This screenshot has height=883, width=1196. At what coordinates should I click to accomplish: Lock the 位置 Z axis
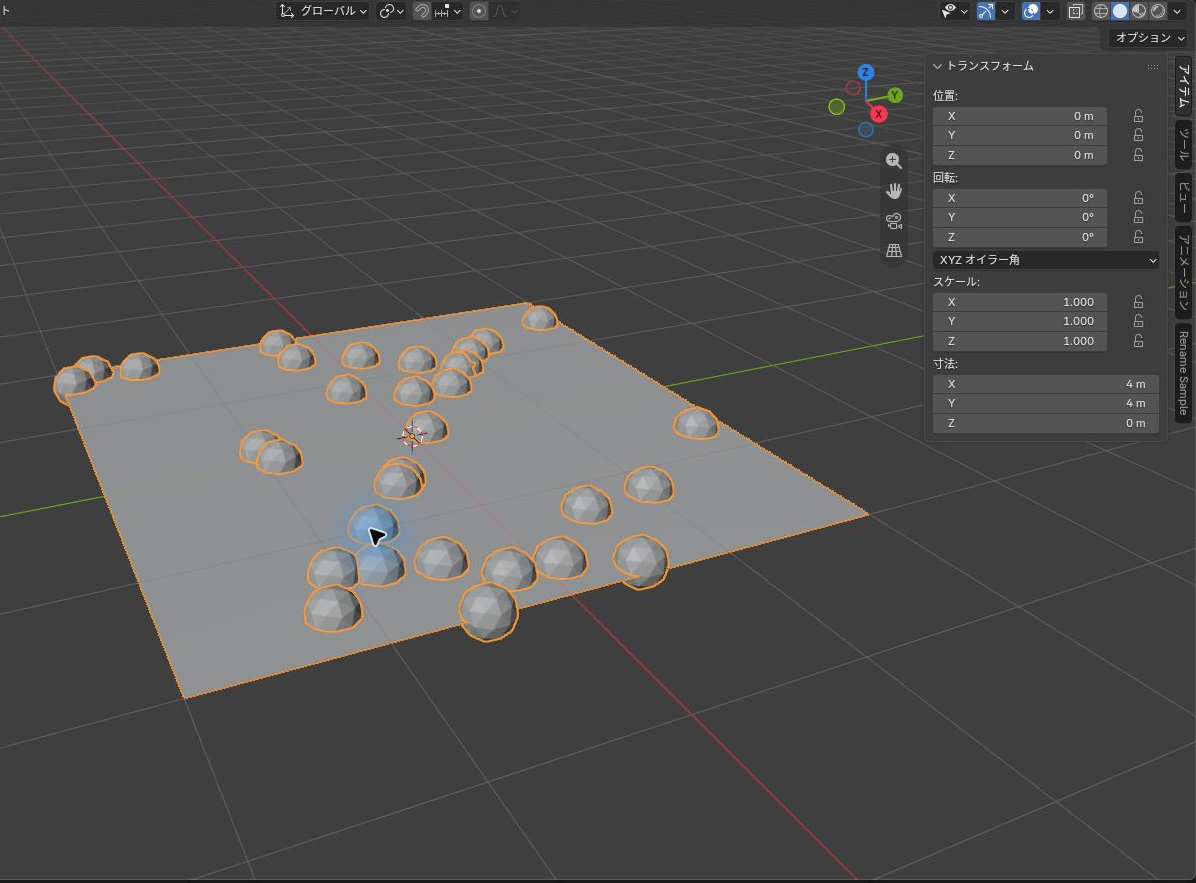[1138, 155]
